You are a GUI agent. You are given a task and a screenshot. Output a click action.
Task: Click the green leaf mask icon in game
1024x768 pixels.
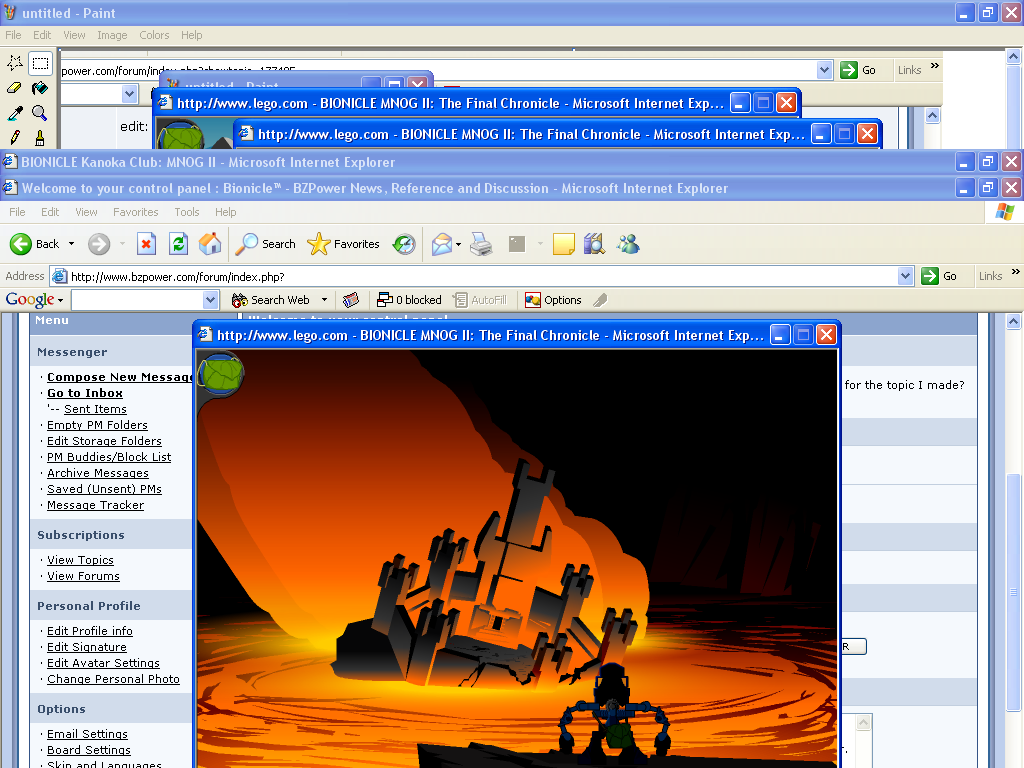(x=222, y=374)
